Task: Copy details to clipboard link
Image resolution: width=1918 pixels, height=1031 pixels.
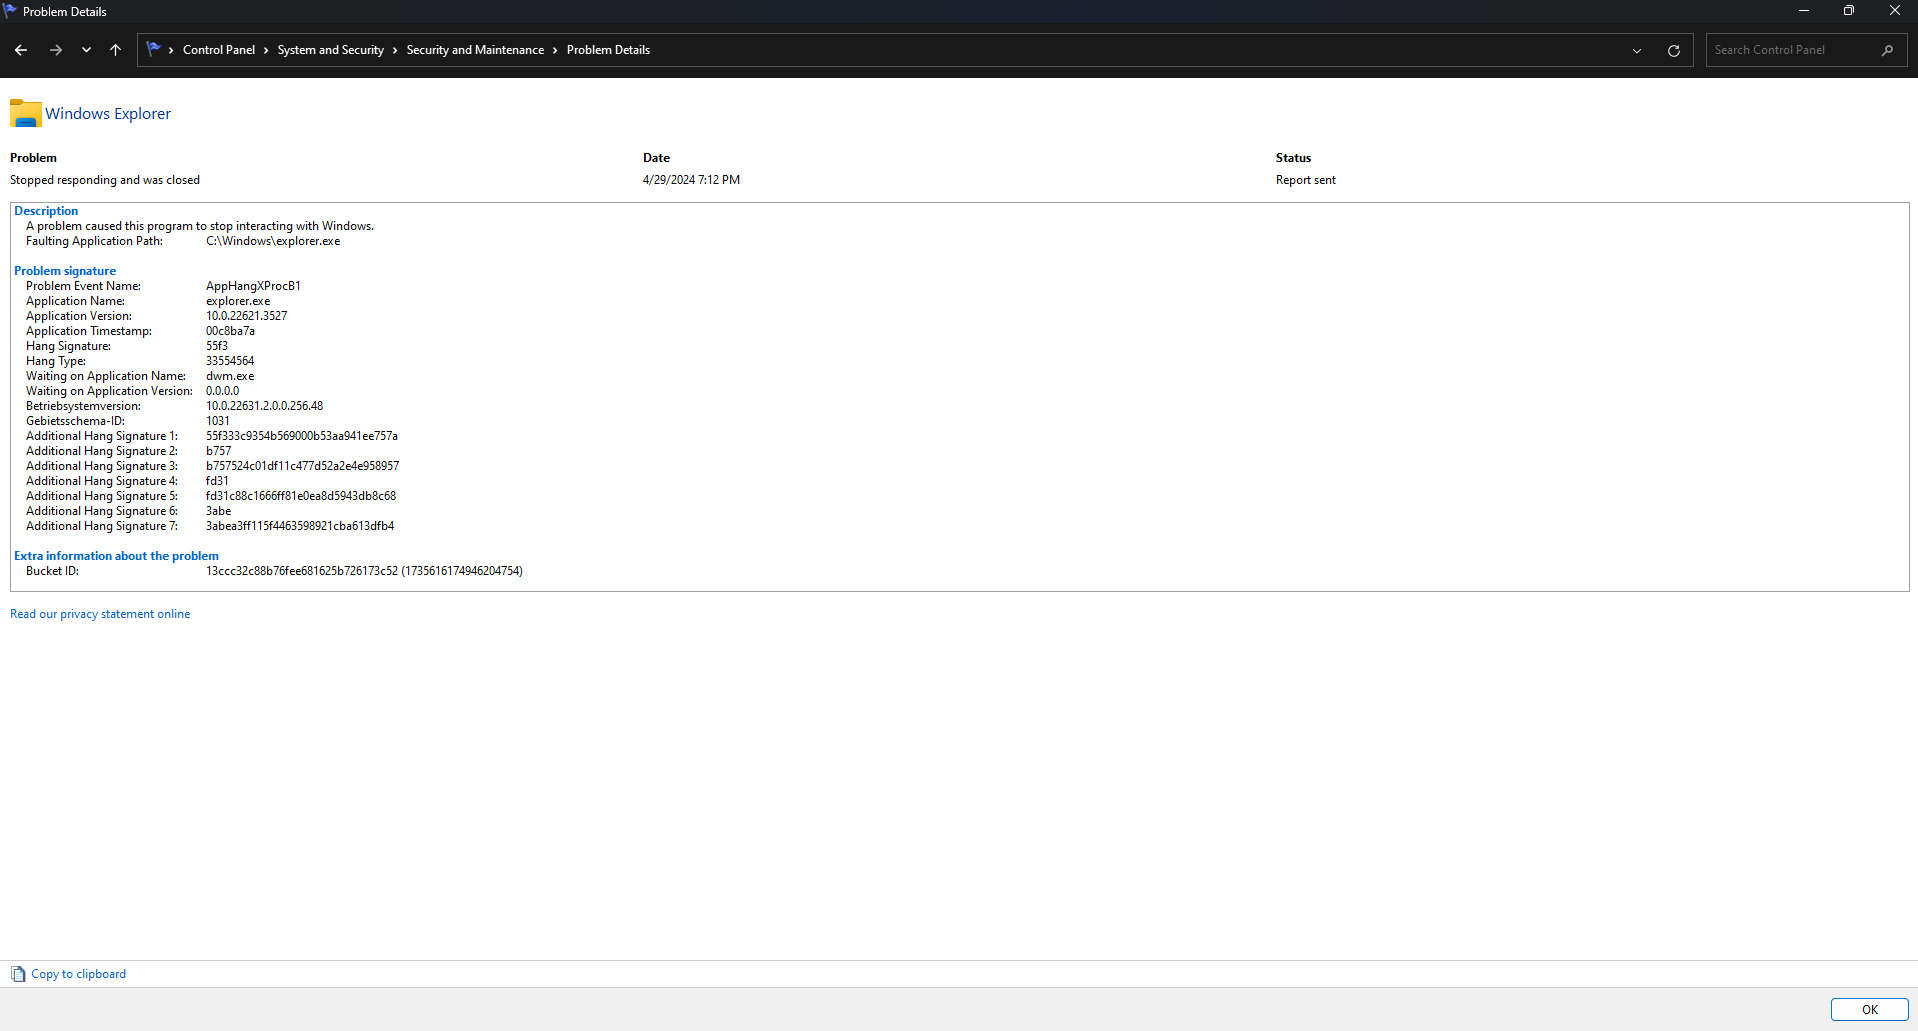Action: tap(78, 974)
